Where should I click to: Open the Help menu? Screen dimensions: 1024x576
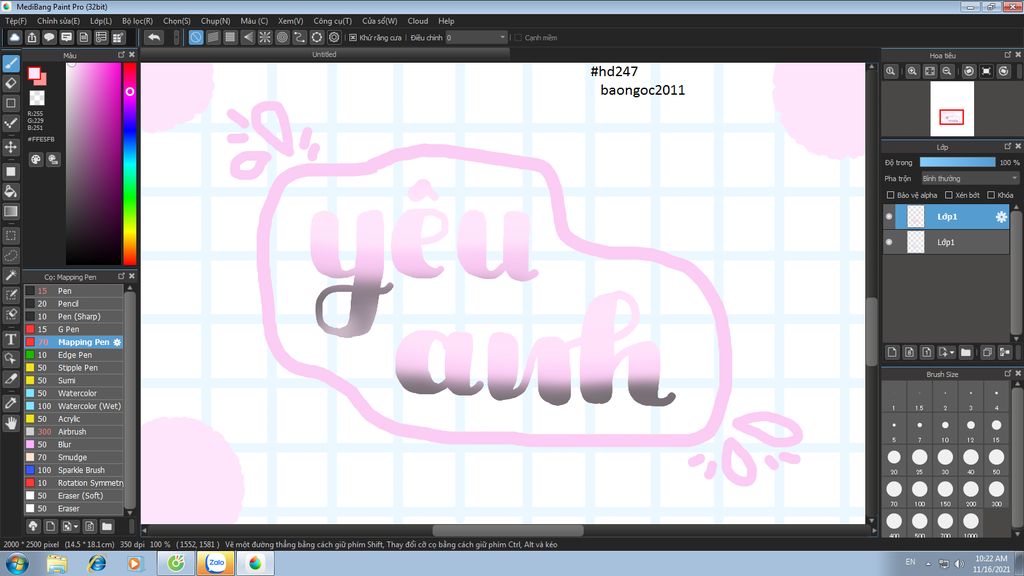446,21
